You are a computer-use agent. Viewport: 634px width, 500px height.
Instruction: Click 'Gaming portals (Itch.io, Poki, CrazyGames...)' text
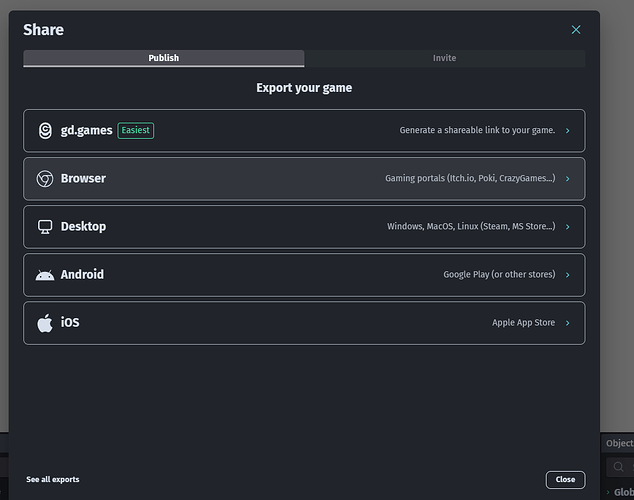pyautogui.click(x=470, y=178)
